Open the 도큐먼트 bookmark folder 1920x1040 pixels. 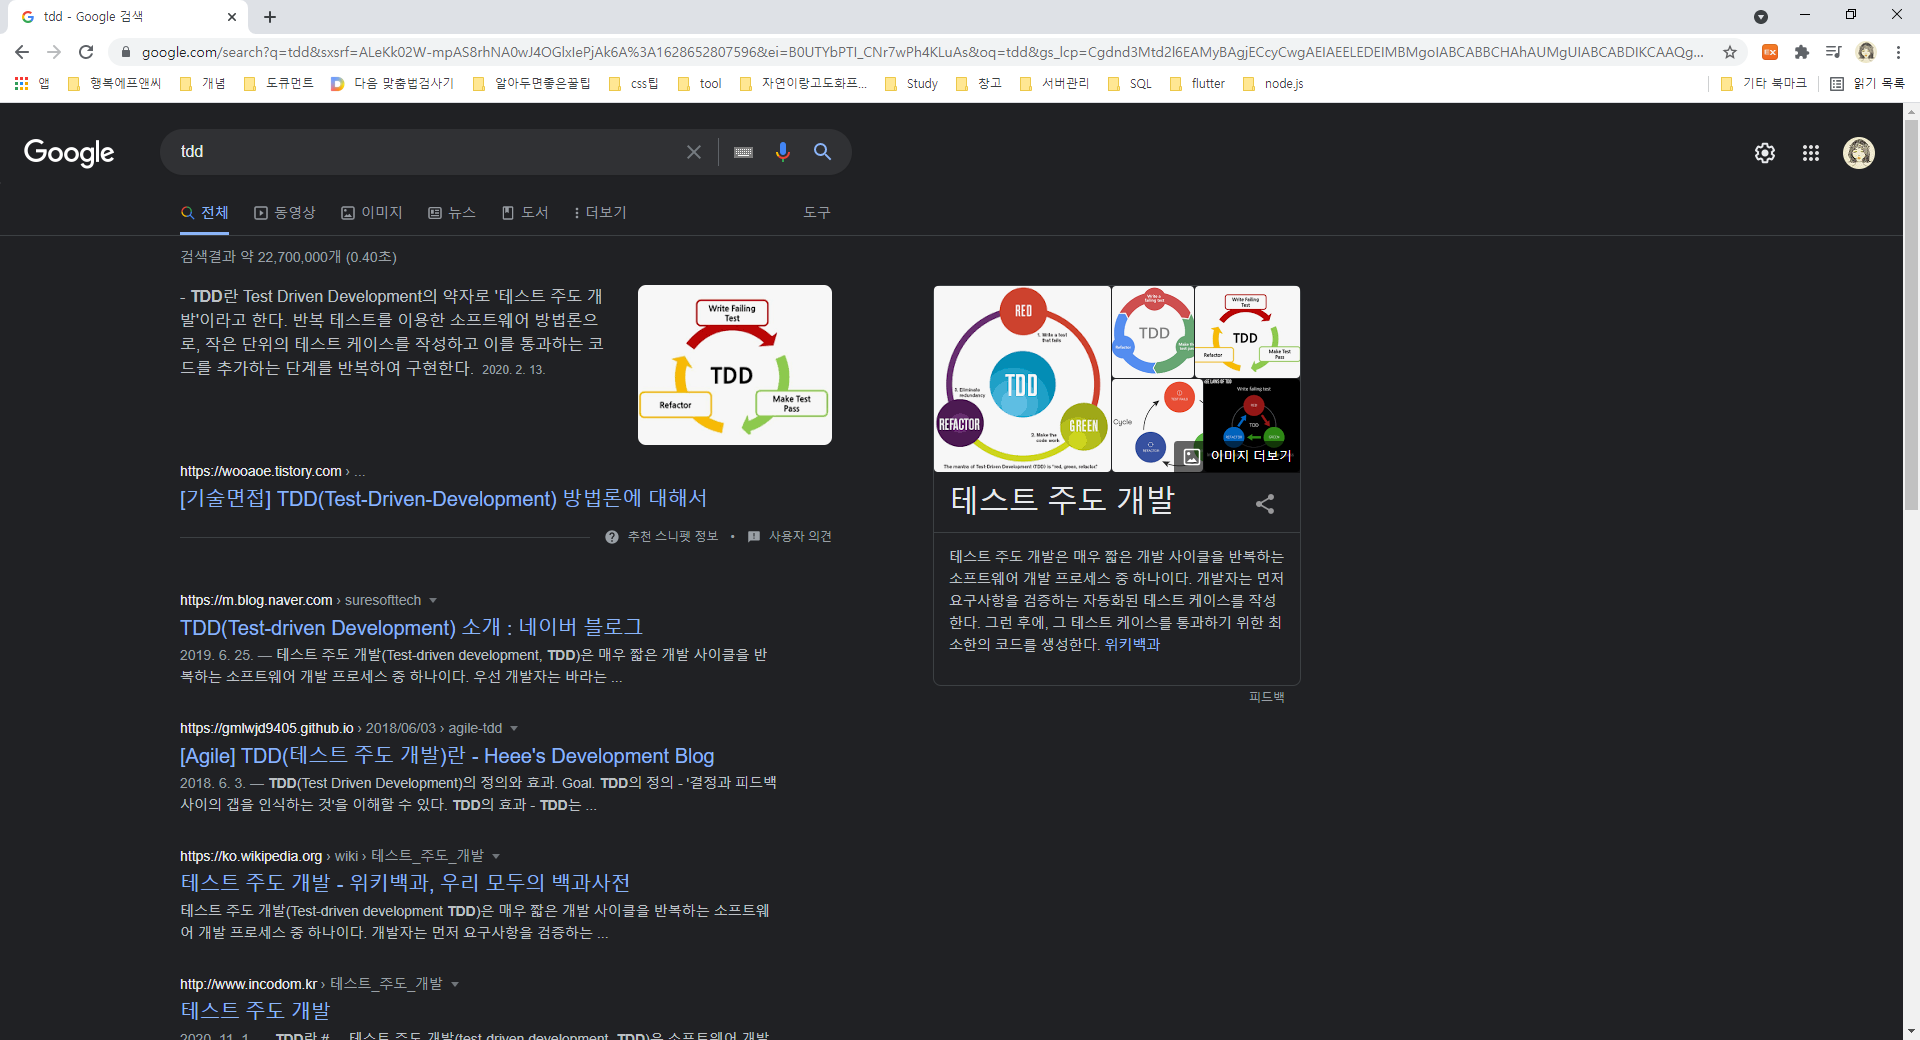click(279, 84)
